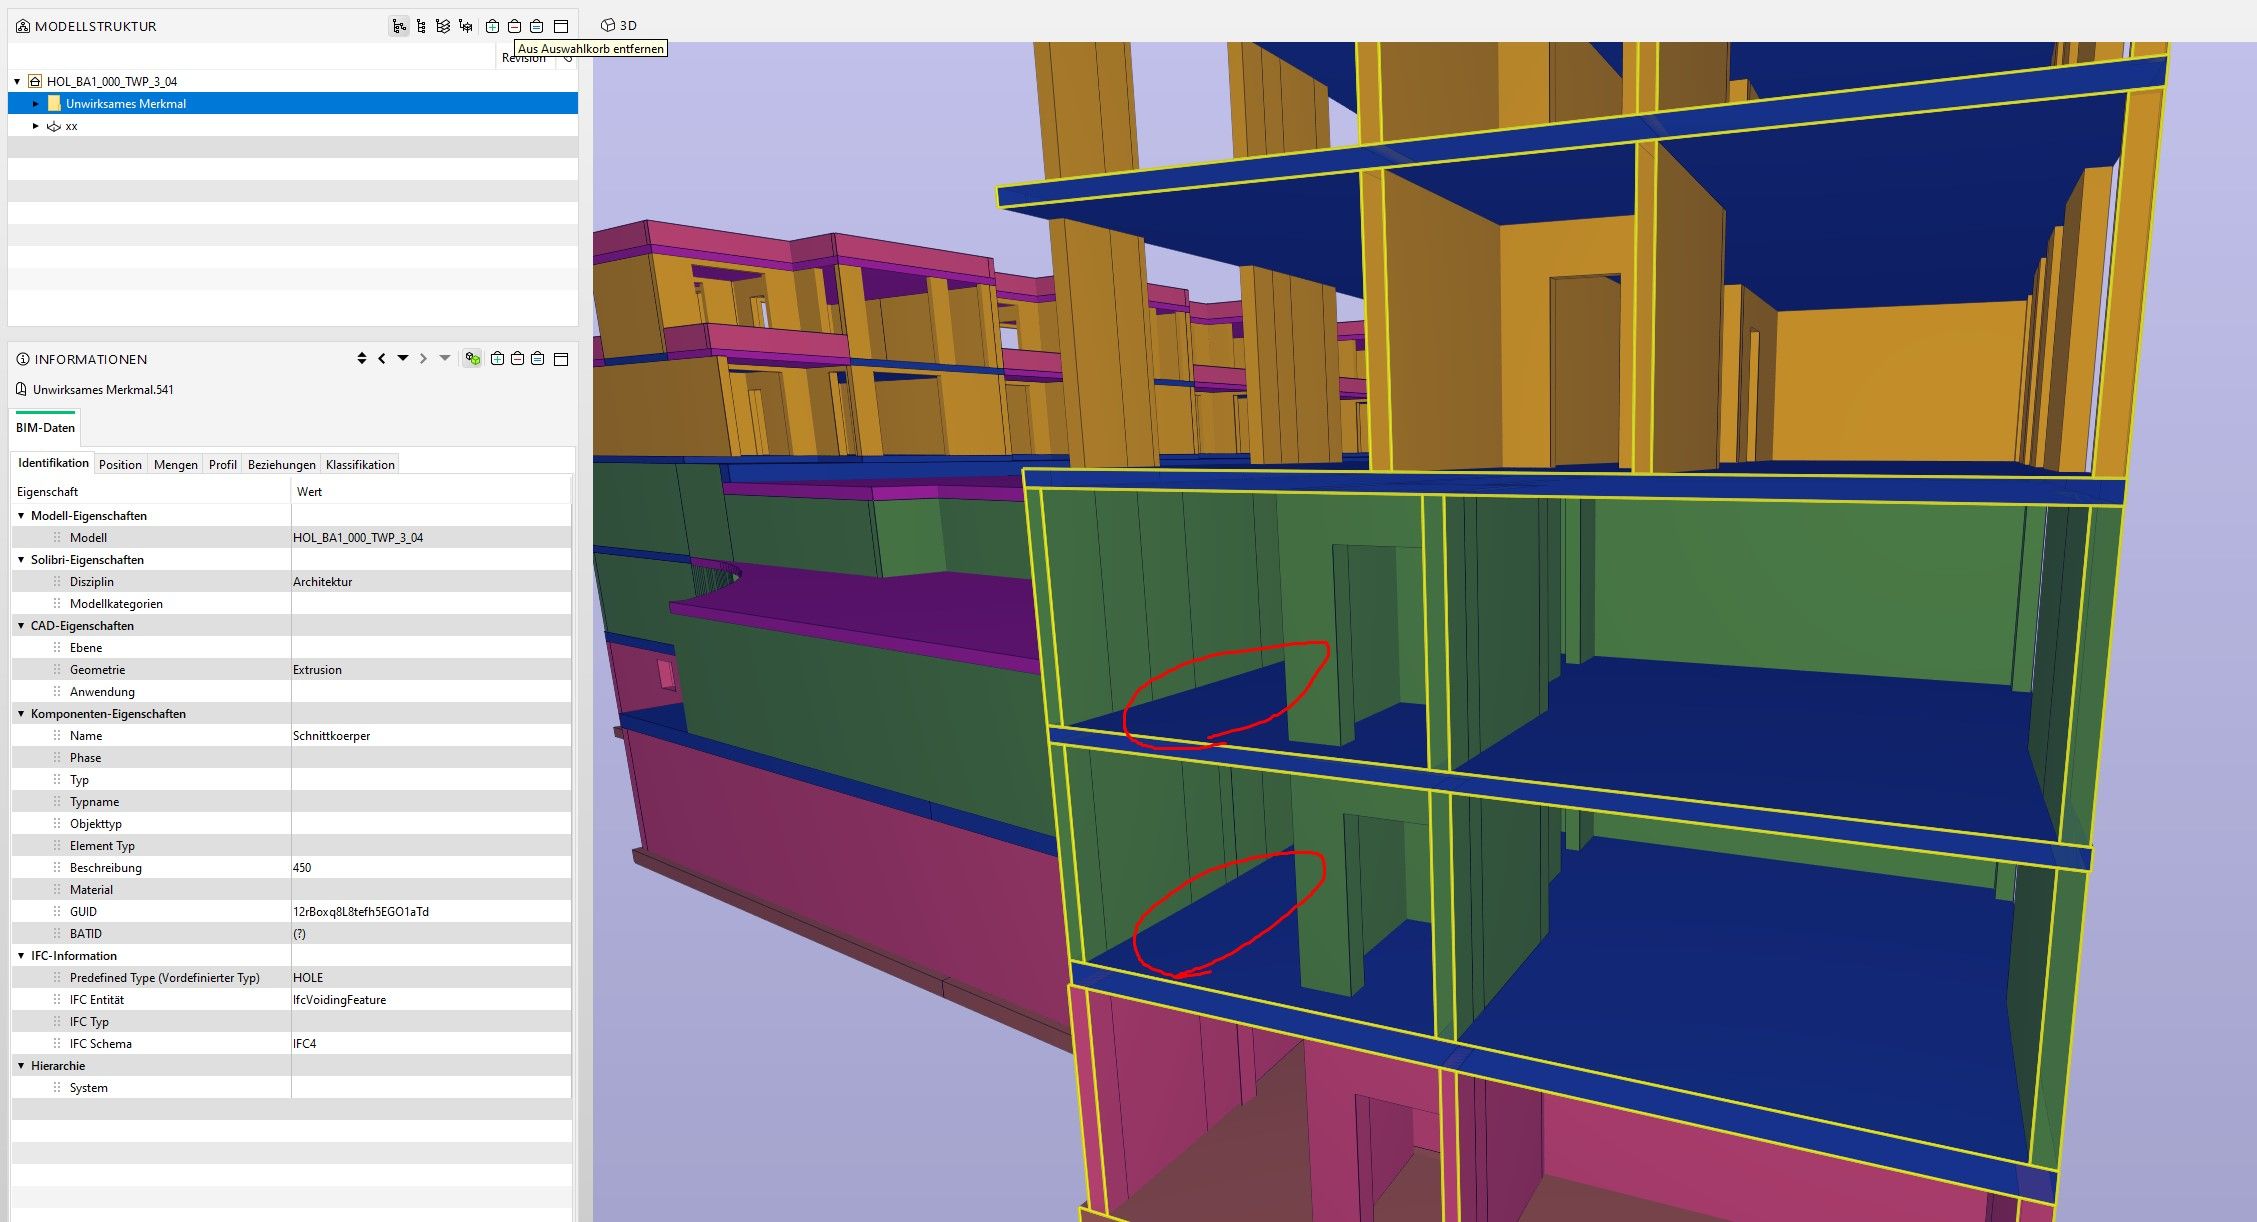The image size is (2257, 1222).
Task: Click up-down sort arrows in Informationen
Action: (x=361, y=358)
